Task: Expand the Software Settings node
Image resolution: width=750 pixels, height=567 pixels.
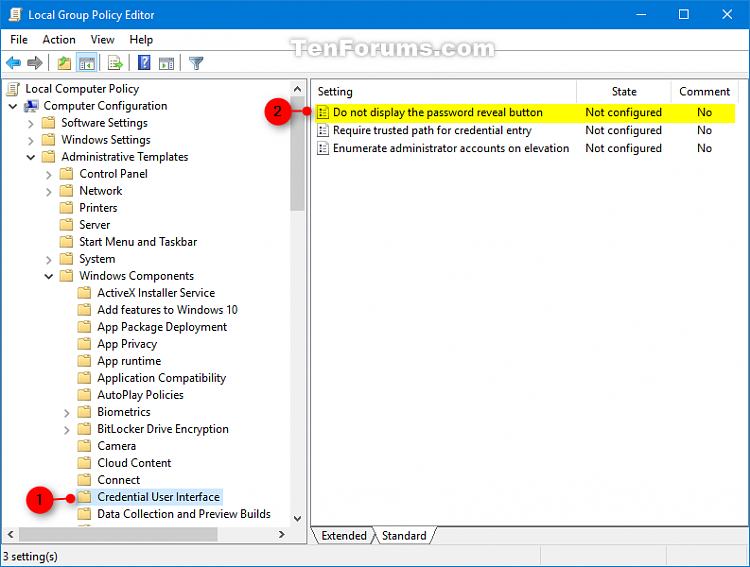Action: (x=31, y=124)
